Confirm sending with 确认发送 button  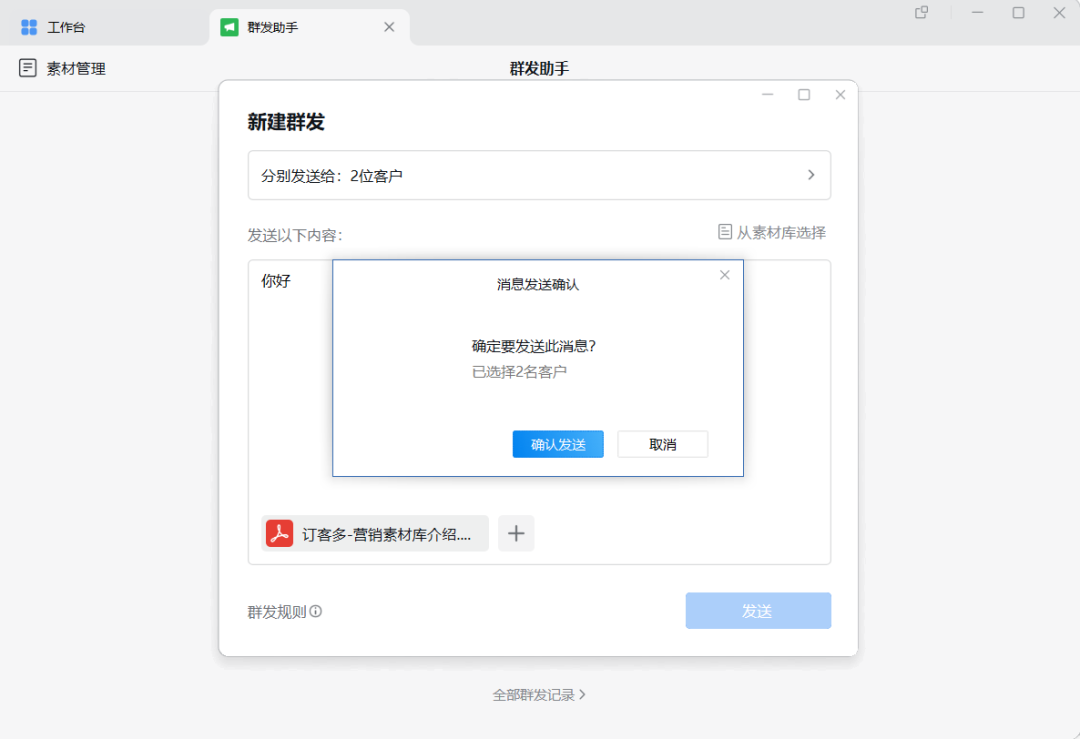[x=558, y=444]
